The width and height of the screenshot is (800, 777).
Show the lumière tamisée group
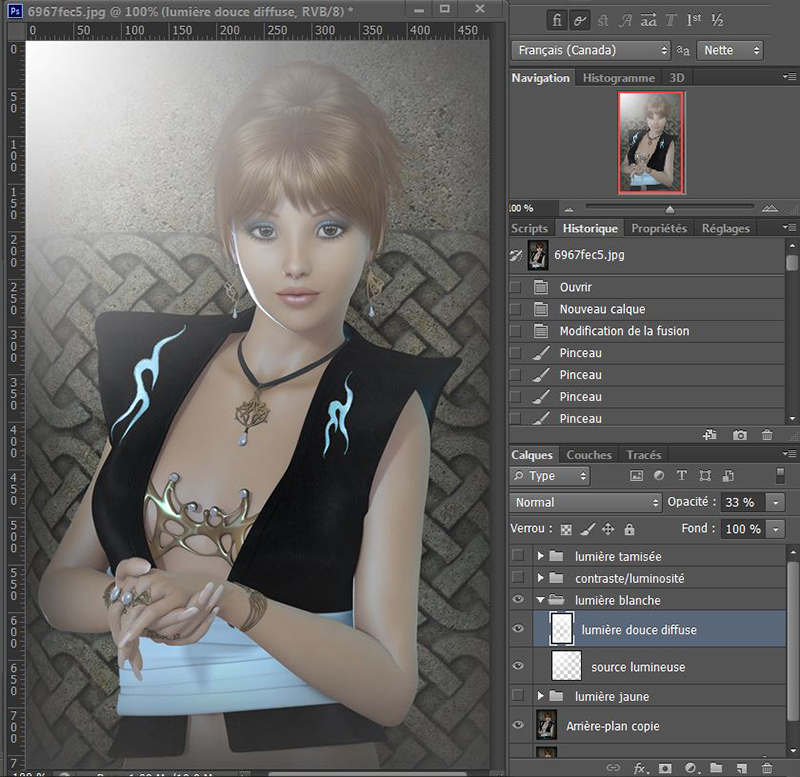click(518, 556)
